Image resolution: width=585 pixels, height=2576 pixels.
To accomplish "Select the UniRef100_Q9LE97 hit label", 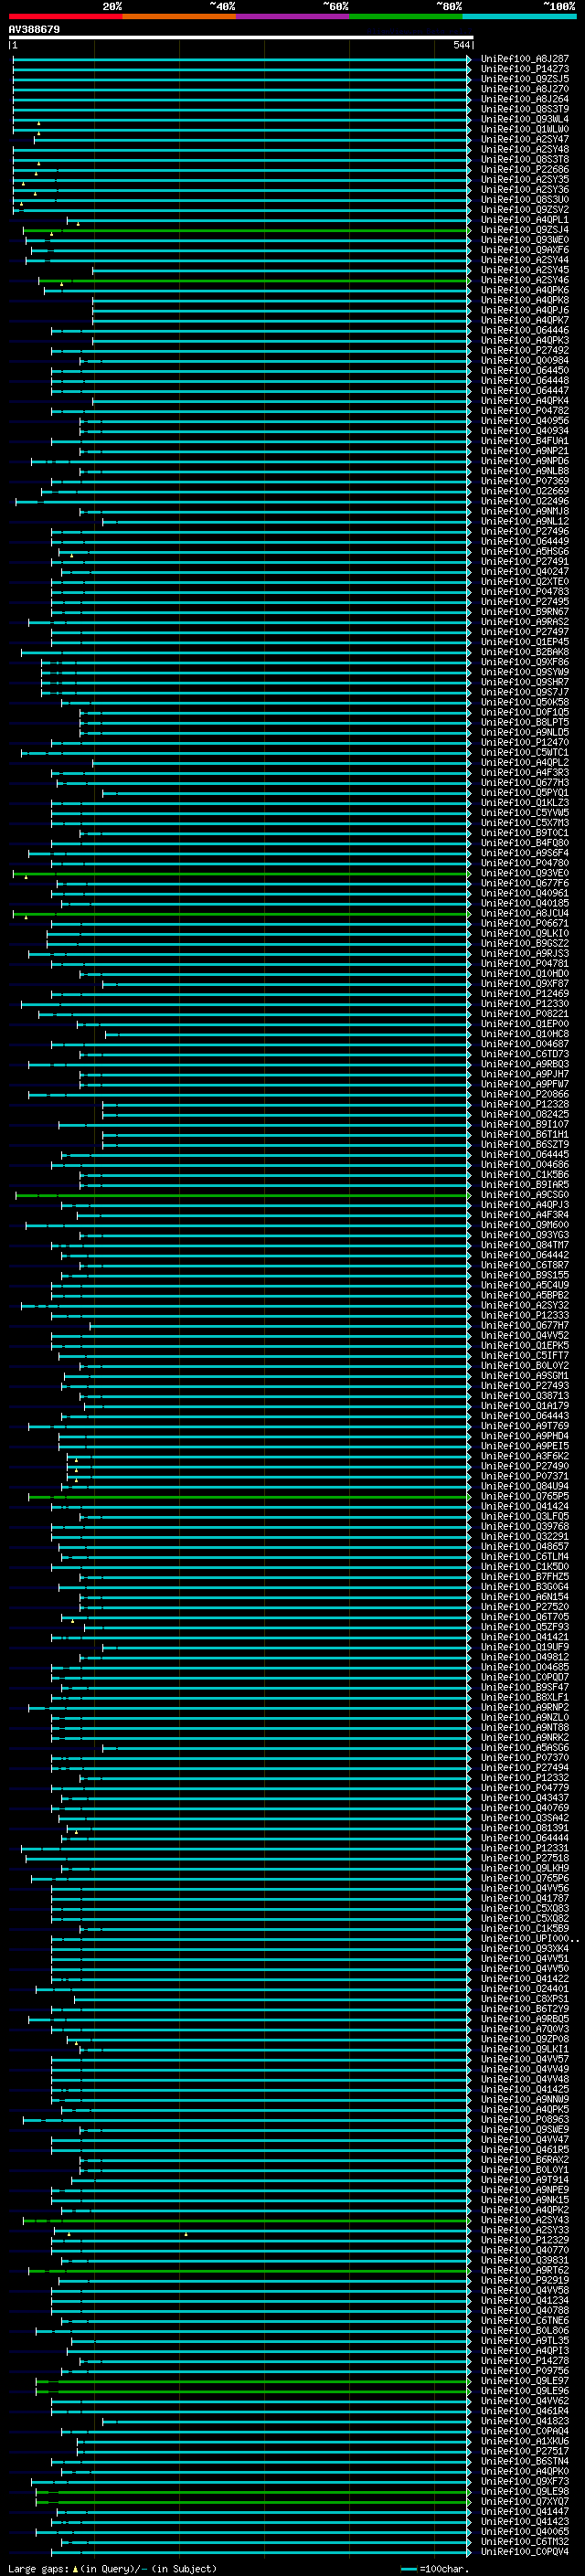I will click(x=525, y=2381).
